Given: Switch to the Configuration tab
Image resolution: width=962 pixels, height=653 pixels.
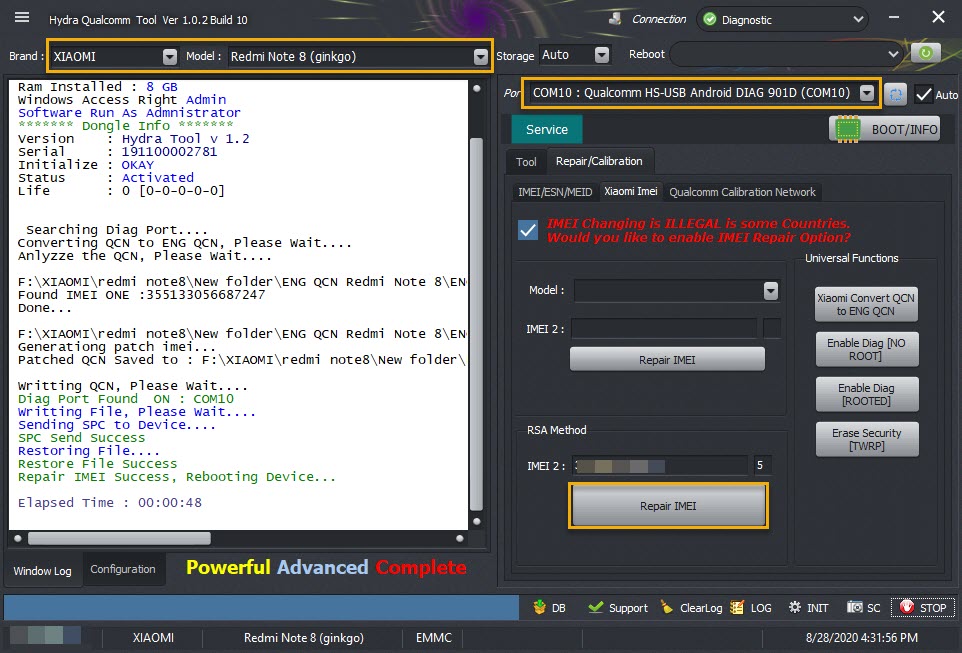Looking at the screenshot, I should point(123,569).
